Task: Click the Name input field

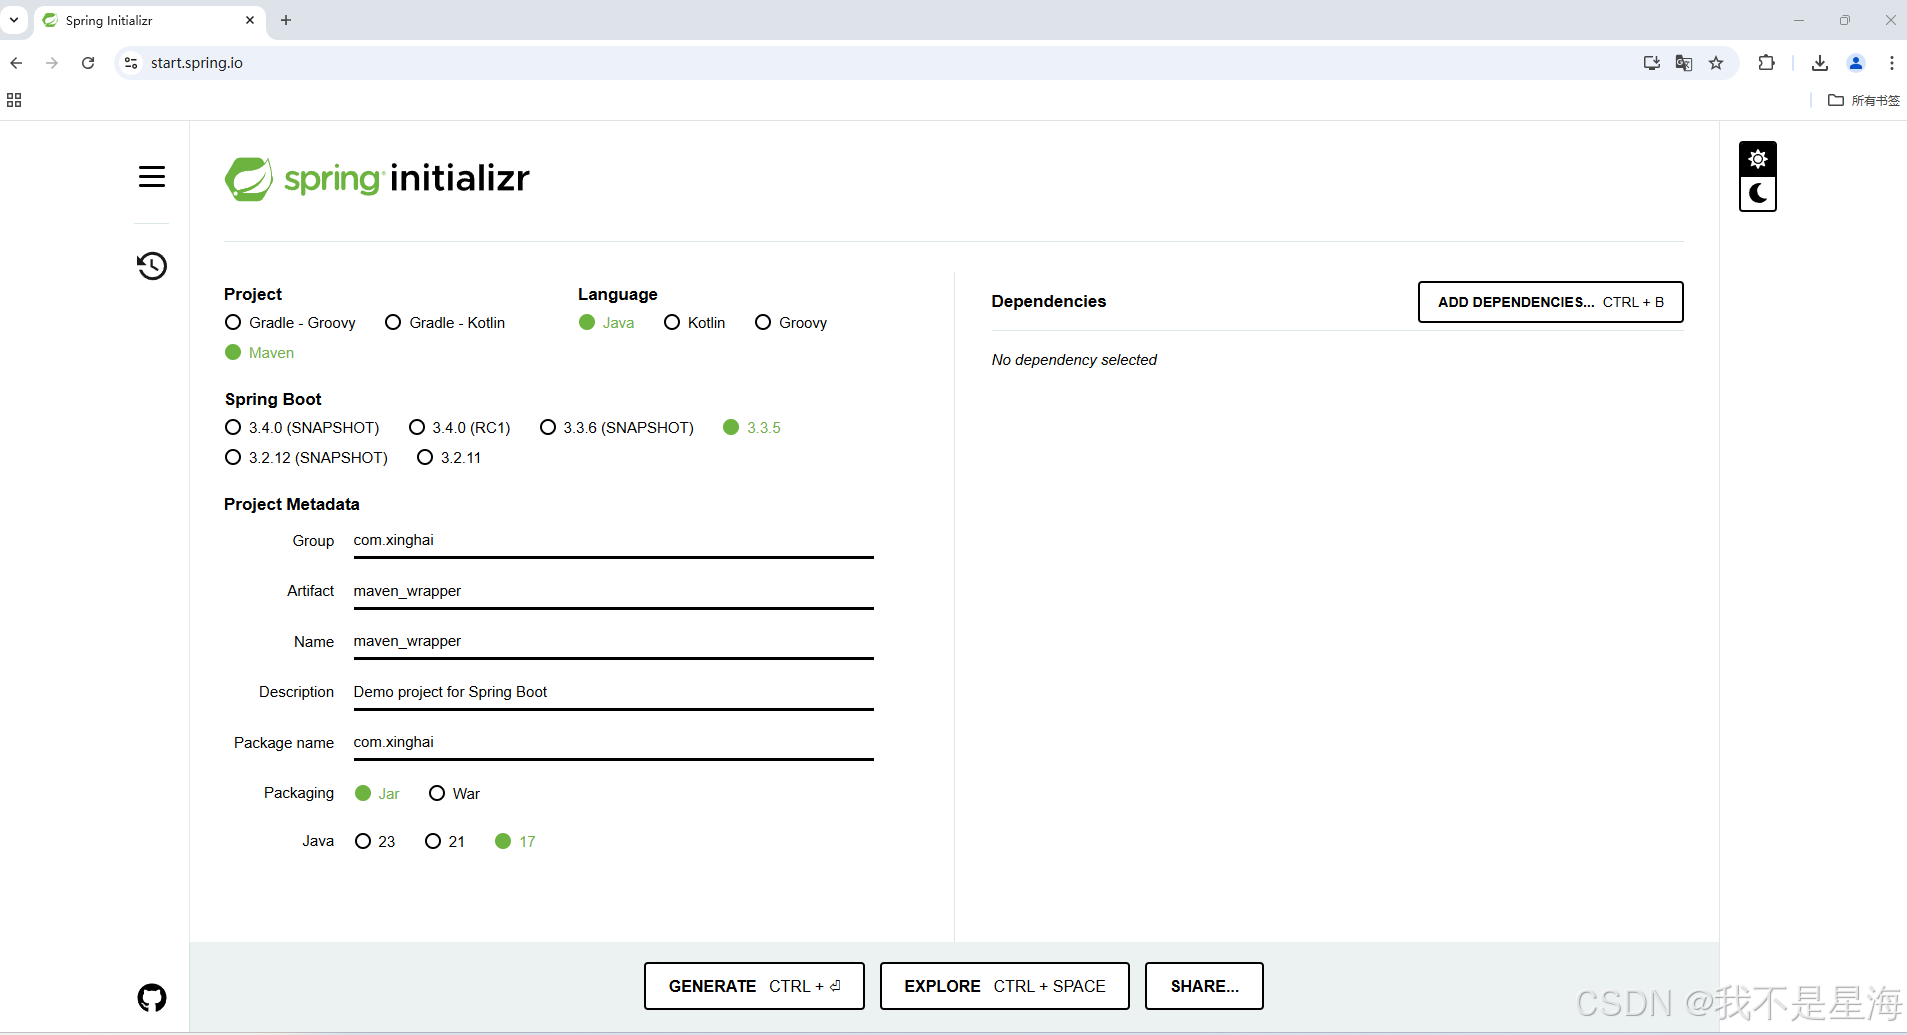Action: coord(613,642)
